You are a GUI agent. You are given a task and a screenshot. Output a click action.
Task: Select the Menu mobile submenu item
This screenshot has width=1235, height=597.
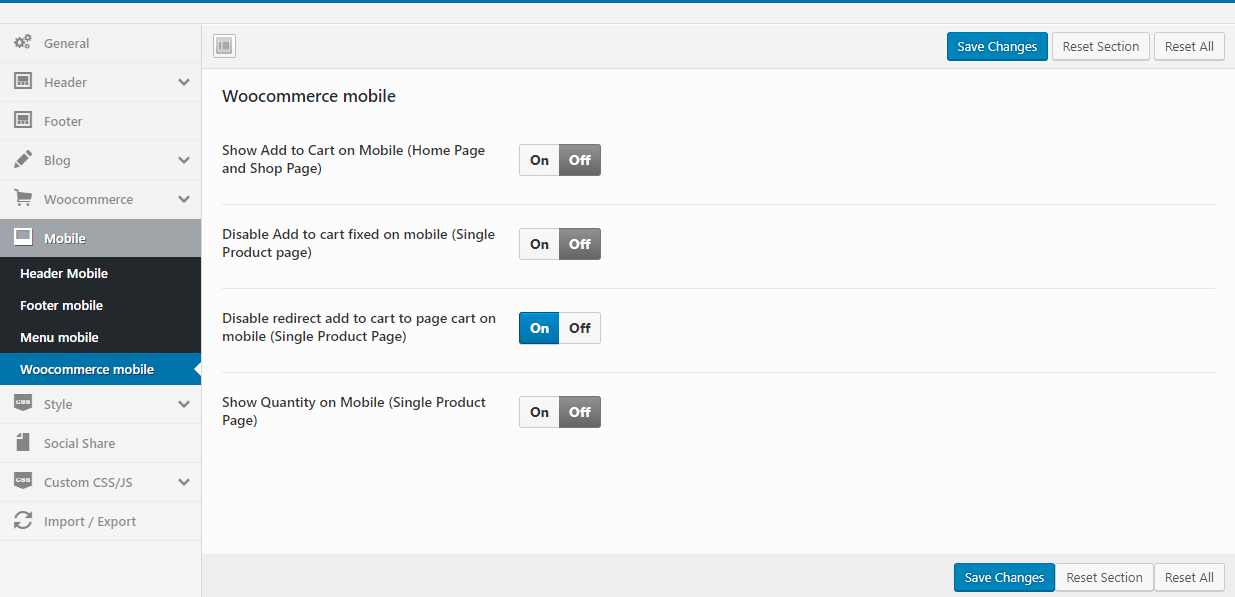[x=59, y=337]
